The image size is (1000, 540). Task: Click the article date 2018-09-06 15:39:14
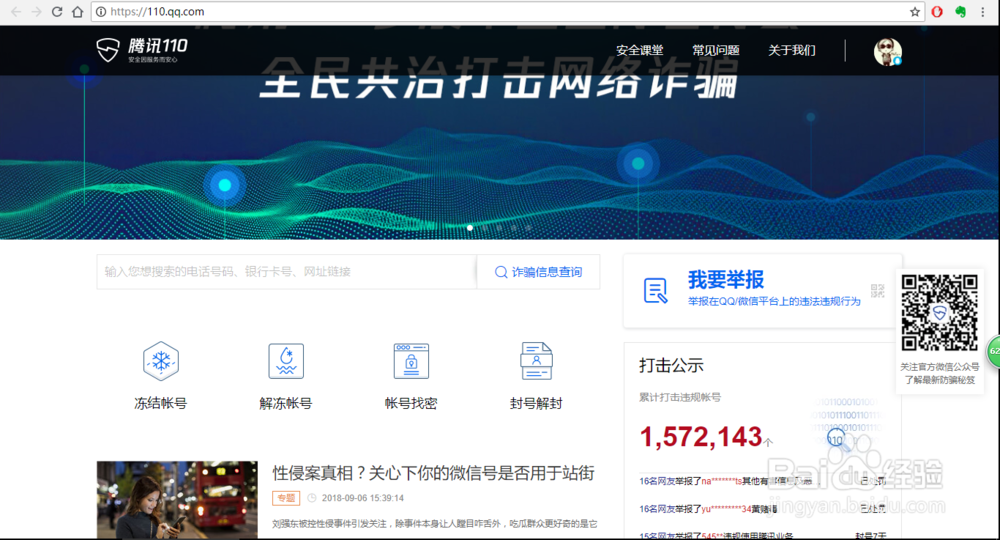tap(362, 498)
